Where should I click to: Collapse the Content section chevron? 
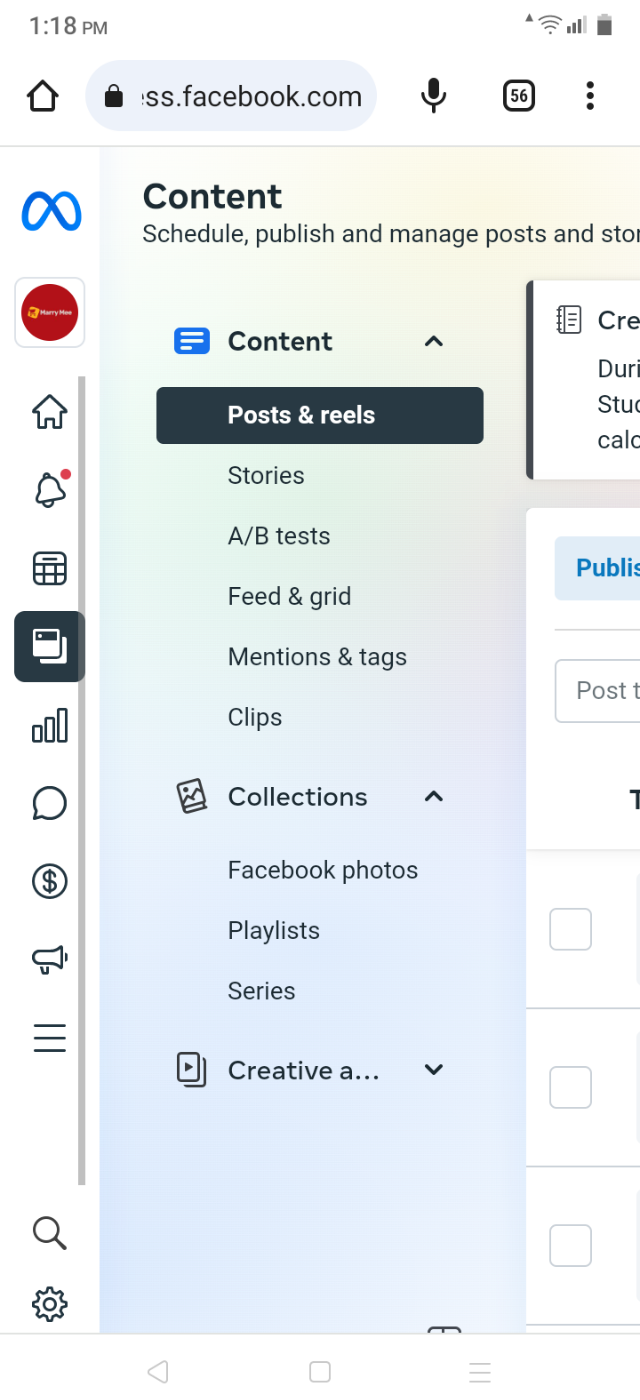433,341
